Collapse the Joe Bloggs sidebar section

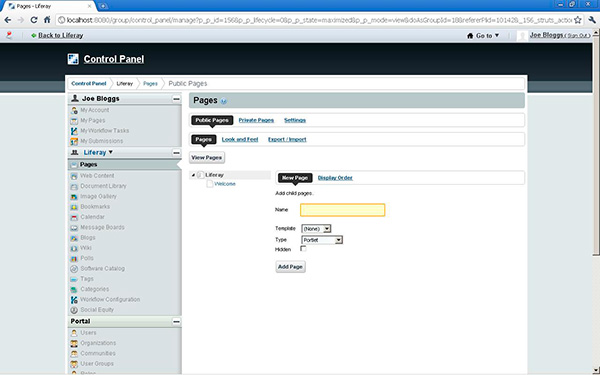click(176, 99)
